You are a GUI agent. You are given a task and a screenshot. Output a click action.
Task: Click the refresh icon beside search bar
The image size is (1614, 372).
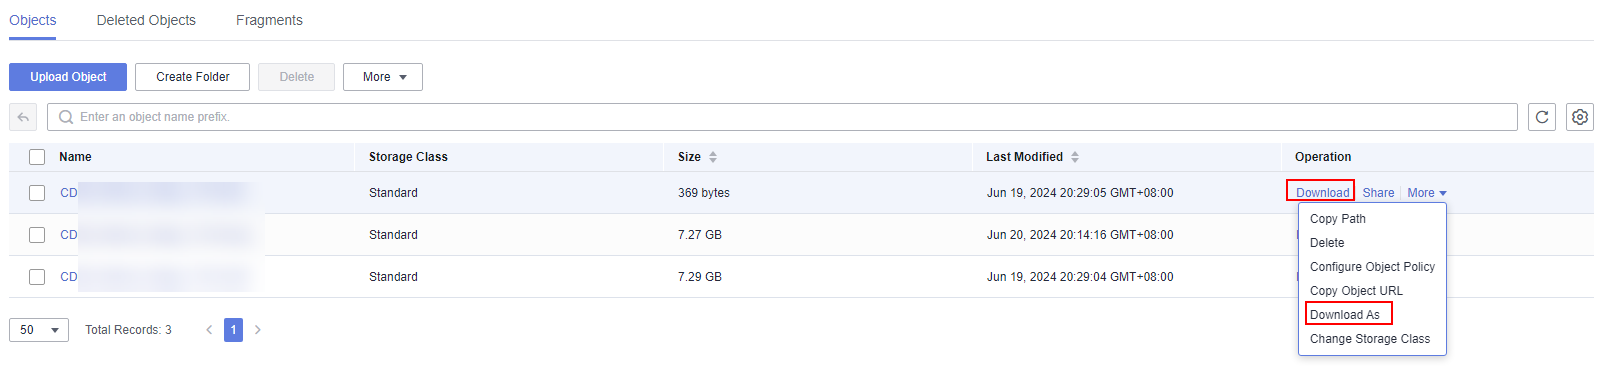[x=1542, y=117]
